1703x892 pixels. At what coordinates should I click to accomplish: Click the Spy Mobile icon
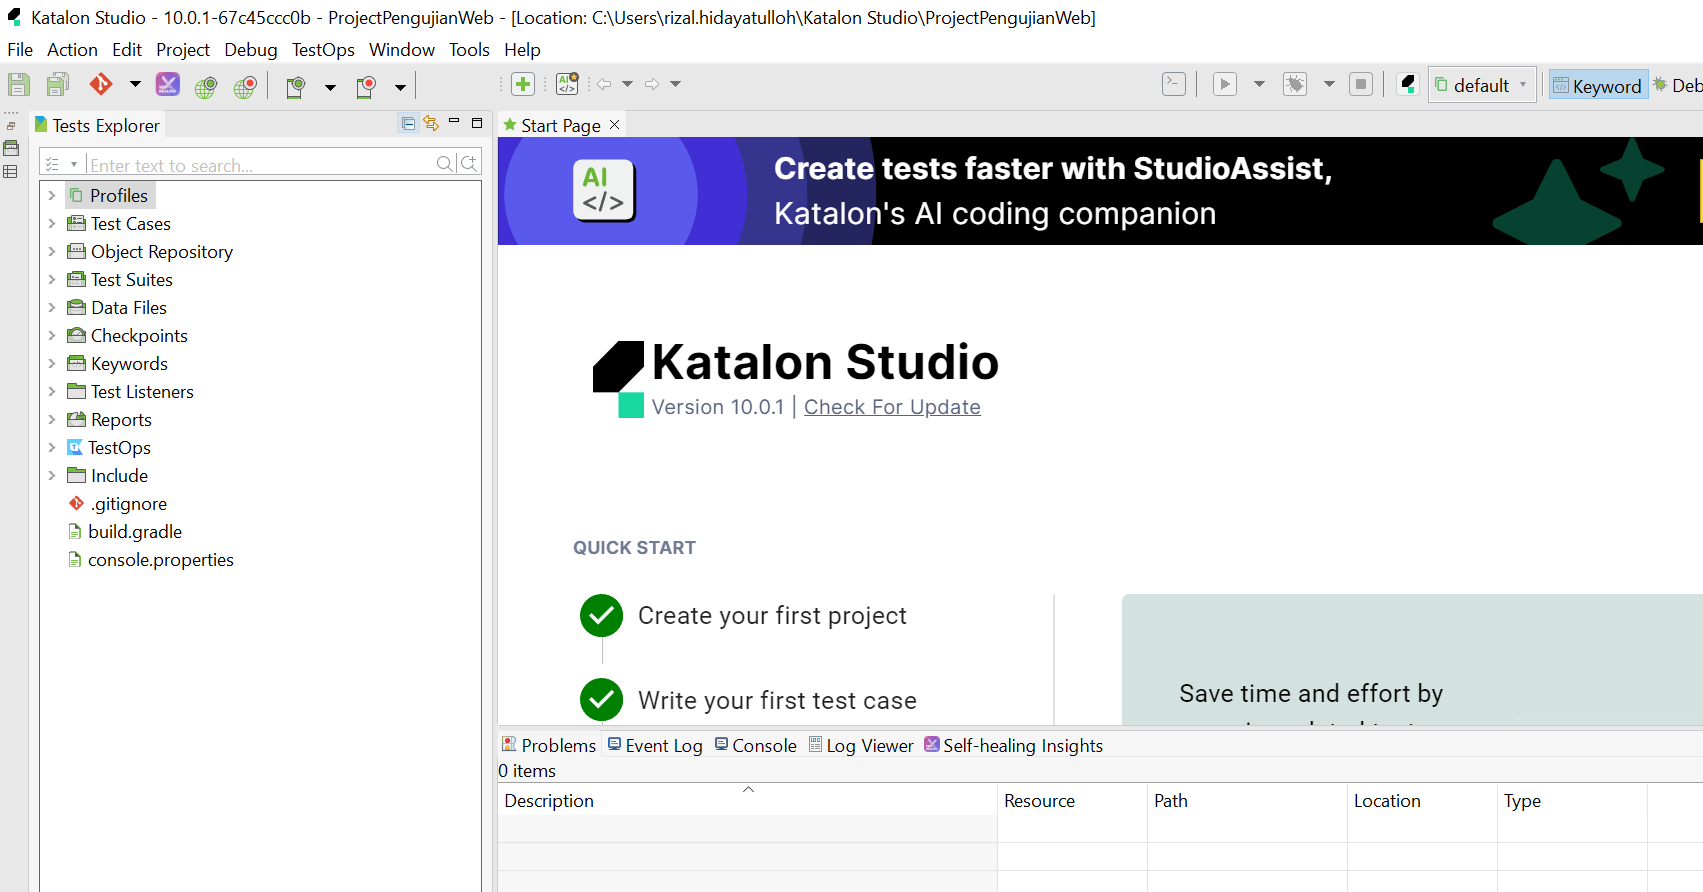[x=295, y=87]
